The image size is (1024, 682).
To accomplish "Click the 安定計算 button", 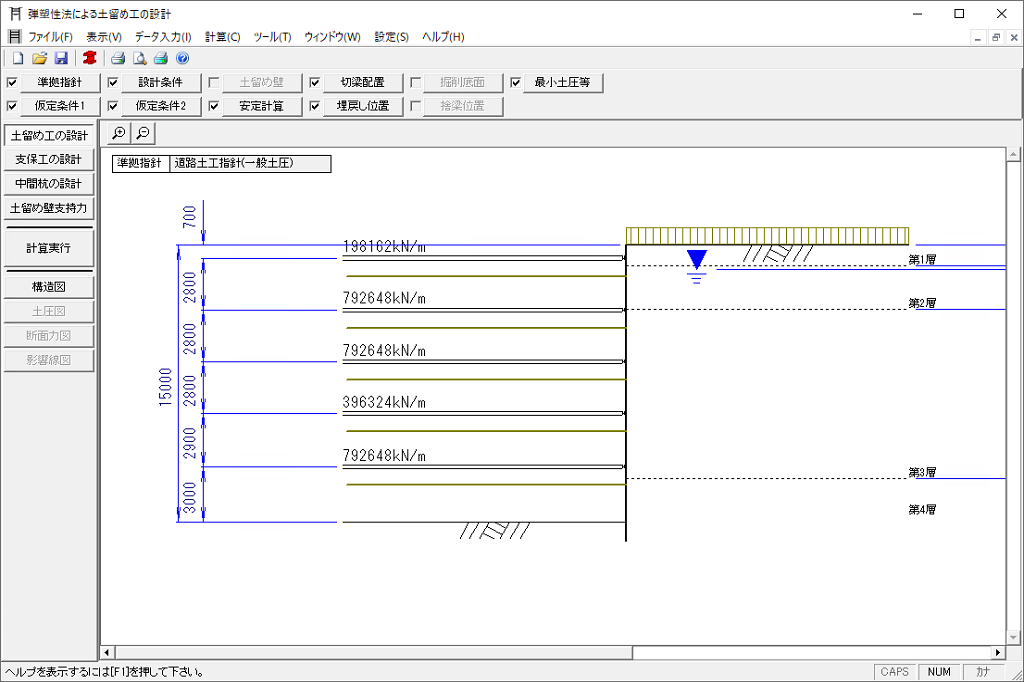I will (262, 106).
